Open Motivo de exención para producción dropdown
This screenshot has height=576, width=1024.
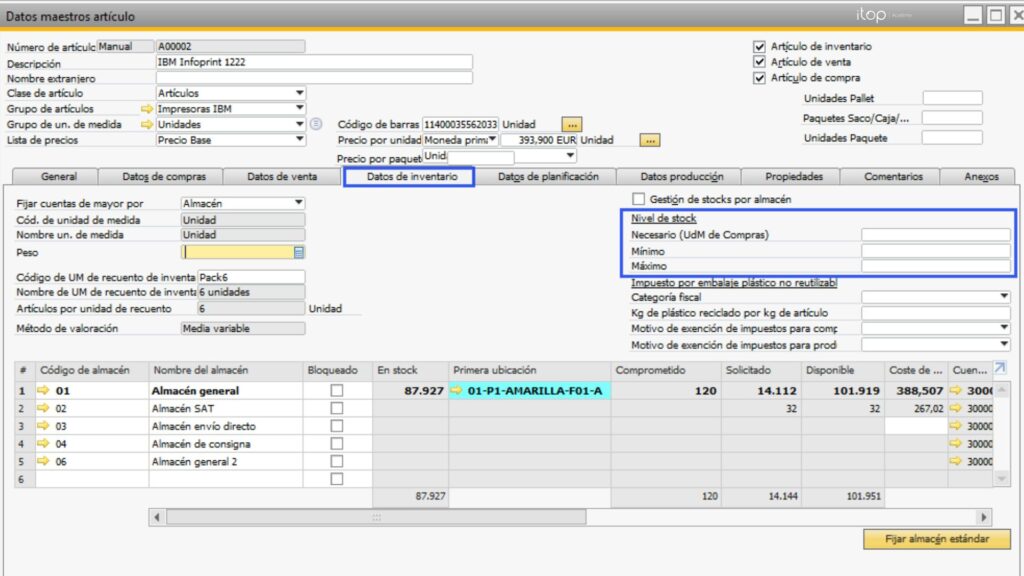pos(1004,344)
